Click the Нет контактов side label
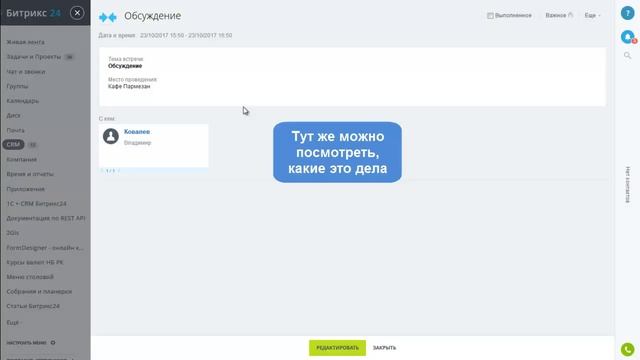The image size is (640, 360). point(628,184)
